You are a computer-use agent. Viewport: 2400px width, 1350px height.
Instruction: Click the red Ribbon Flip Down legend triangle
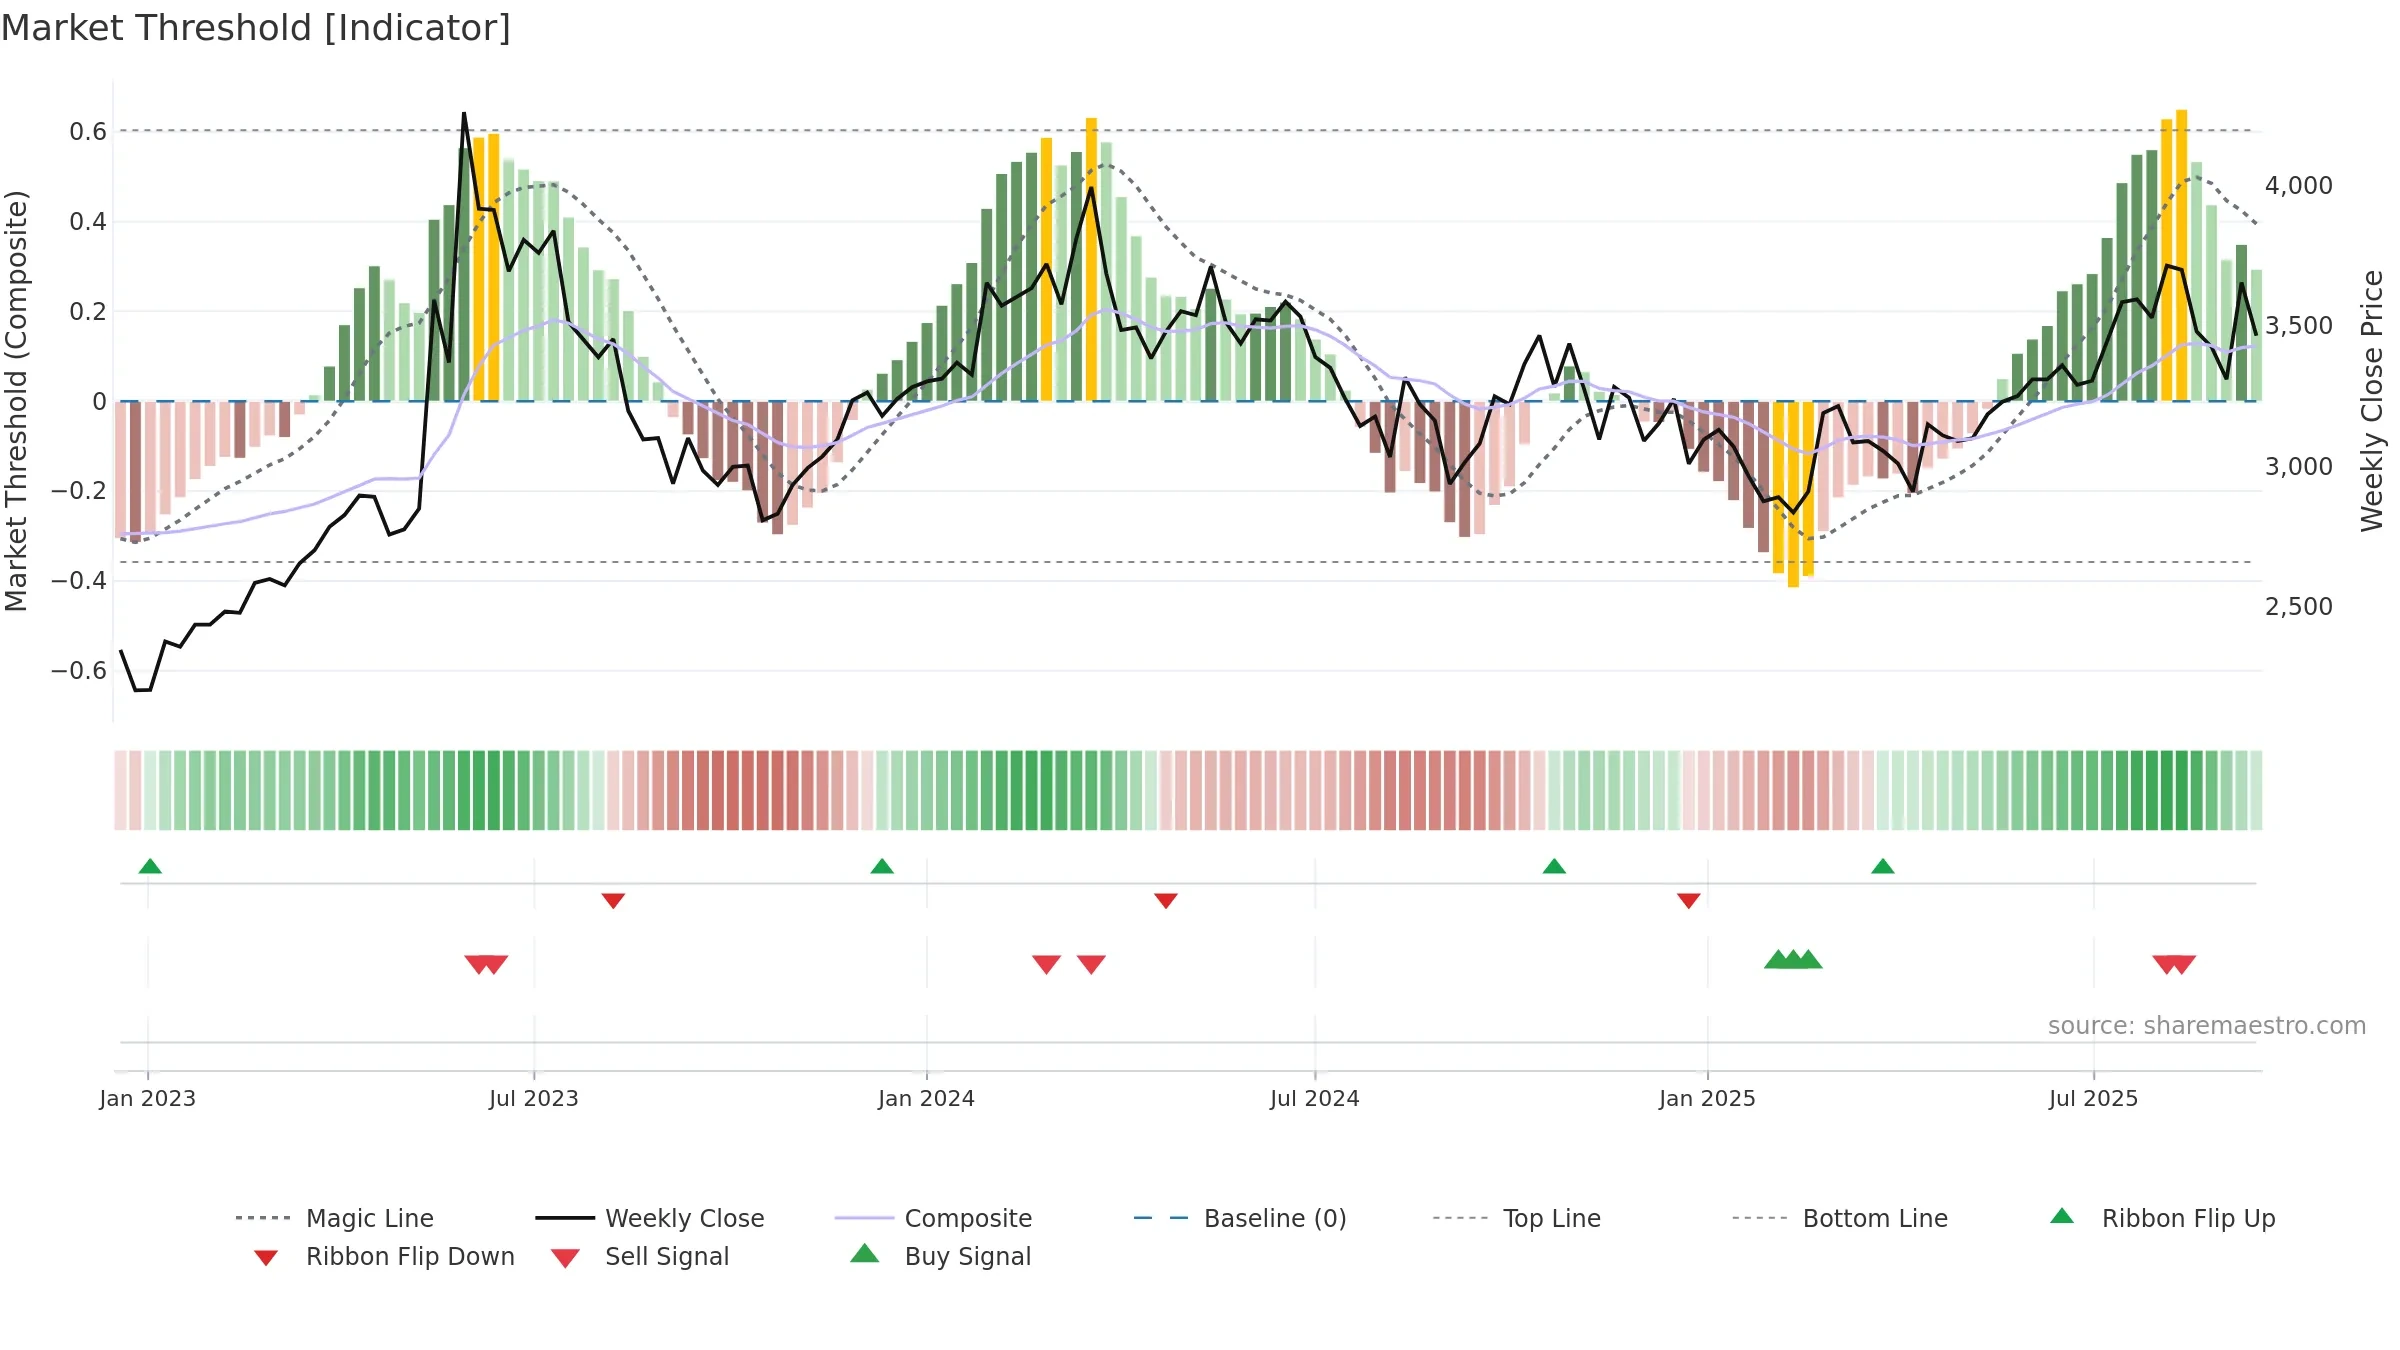click(266, 1258)
